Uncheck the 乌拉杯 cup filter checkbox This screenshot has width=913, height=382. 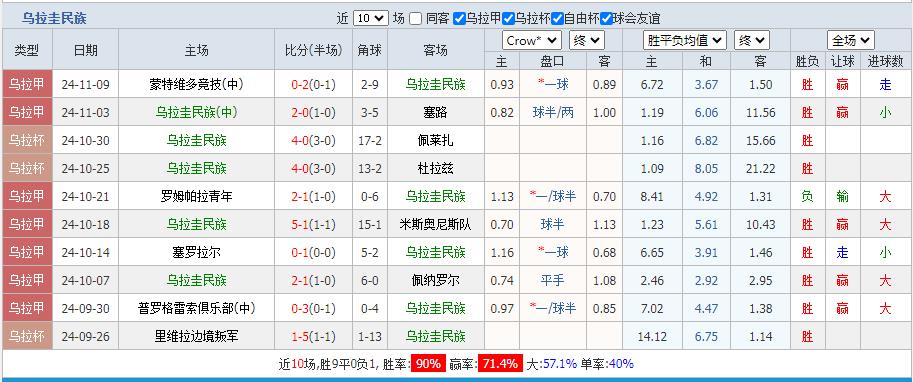(x=508, y=19)
